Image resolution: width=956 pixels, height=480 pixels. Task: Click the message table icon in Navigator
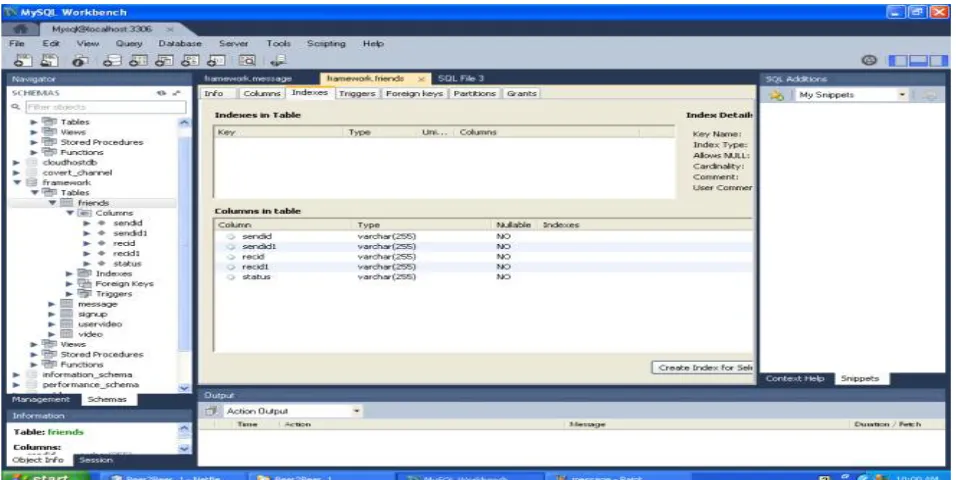[x=67, y=304]
